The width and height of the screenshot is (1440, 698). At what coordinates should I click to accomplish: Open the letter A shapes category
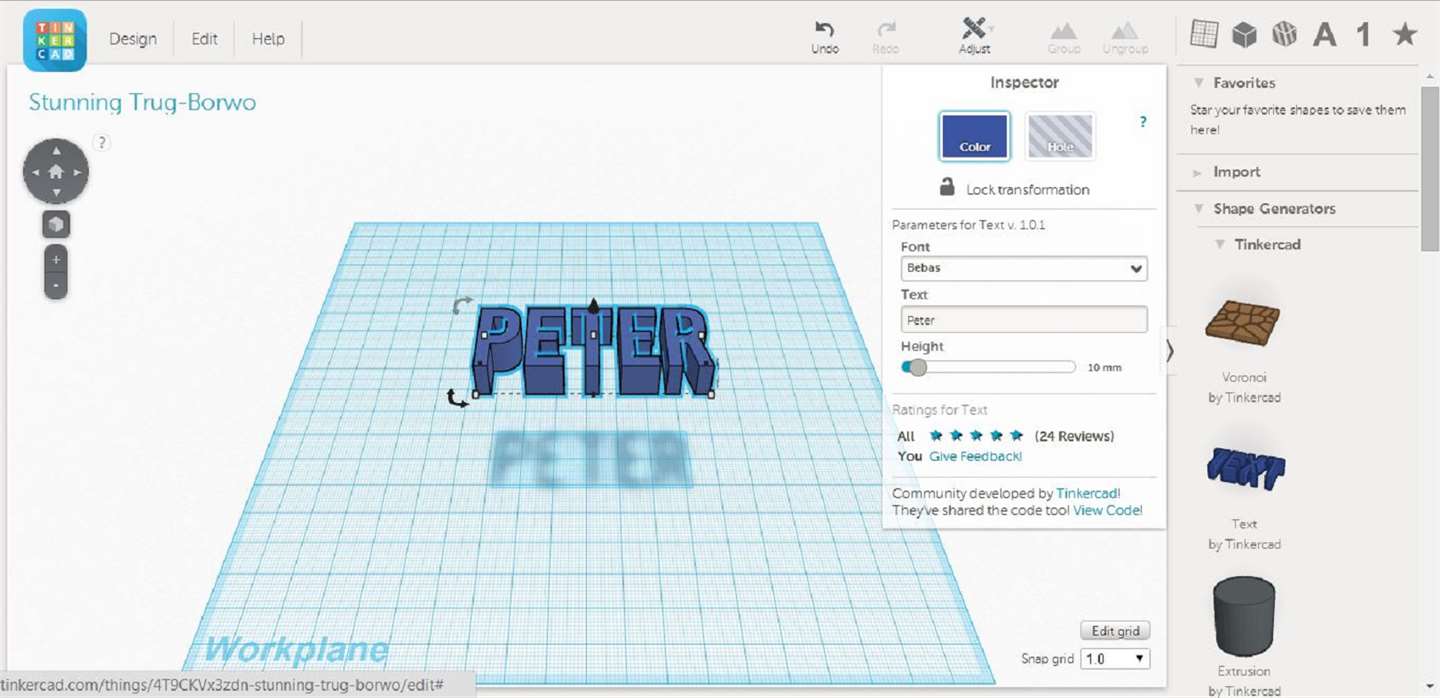1325,35
